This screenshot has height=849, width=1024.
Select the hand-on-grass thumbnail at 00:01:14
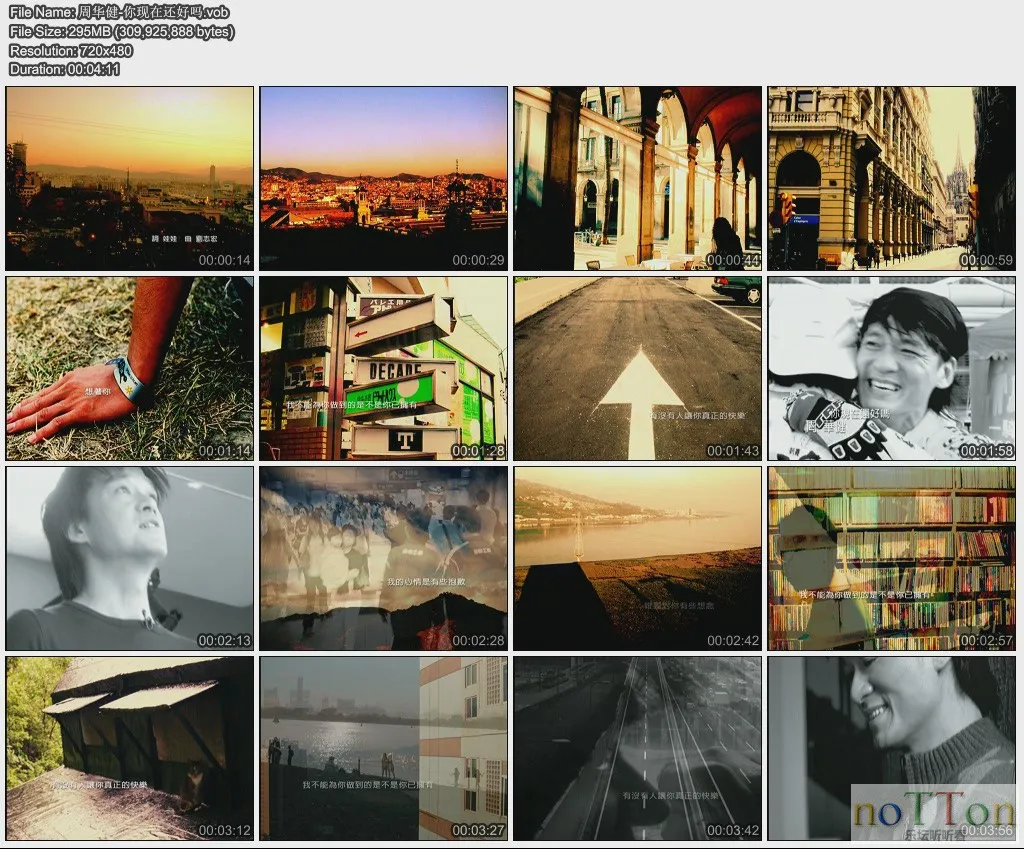[x=130, y=368]
